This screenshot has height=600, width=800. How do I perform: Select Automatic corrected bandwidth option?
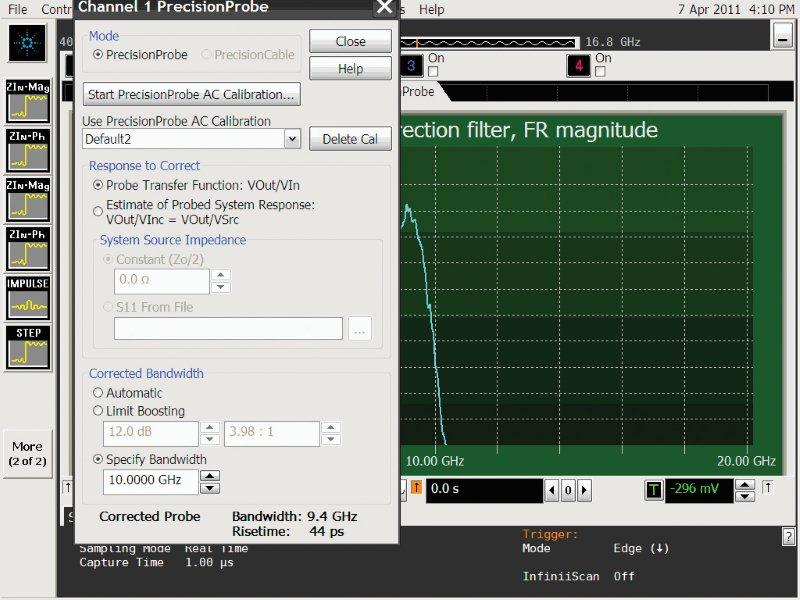tap(98, 393)
